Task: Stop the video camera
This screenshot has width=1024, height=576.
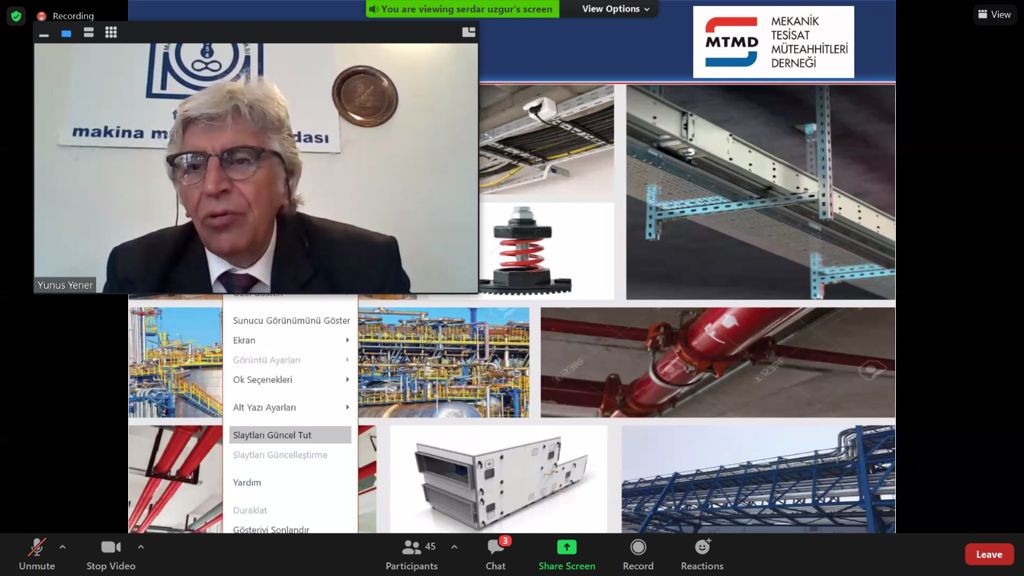Action: pos(110,553)
